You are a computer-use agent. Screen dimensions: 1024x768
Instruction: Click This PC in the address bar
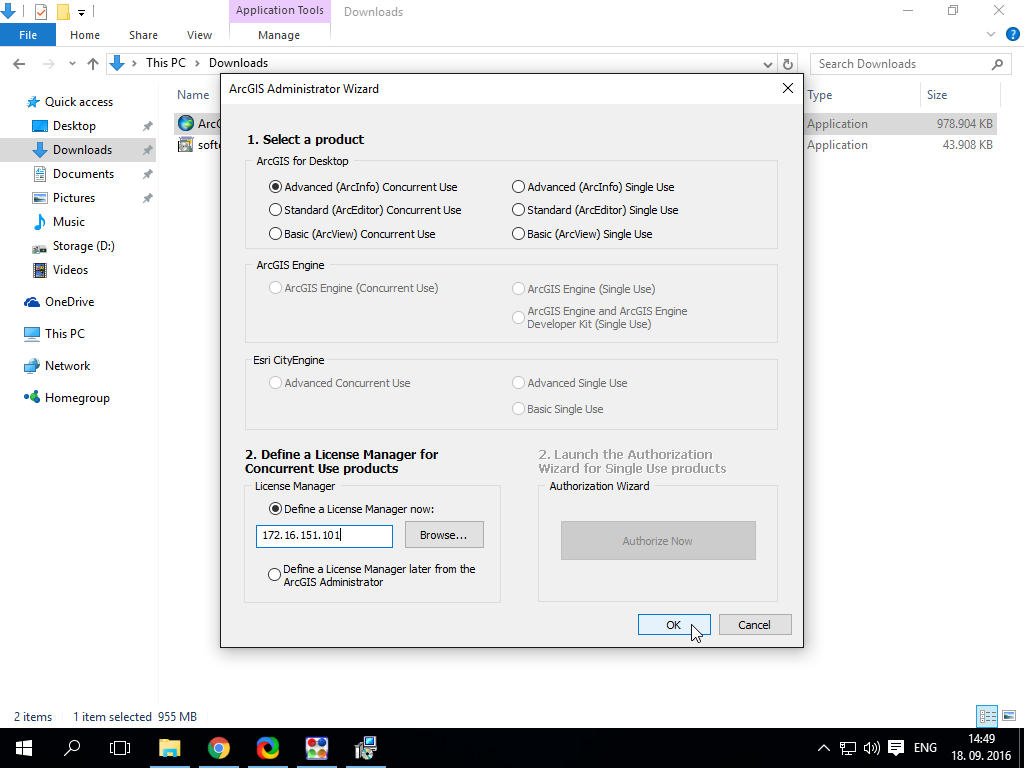pyautogui.click(x=166, y=63)
